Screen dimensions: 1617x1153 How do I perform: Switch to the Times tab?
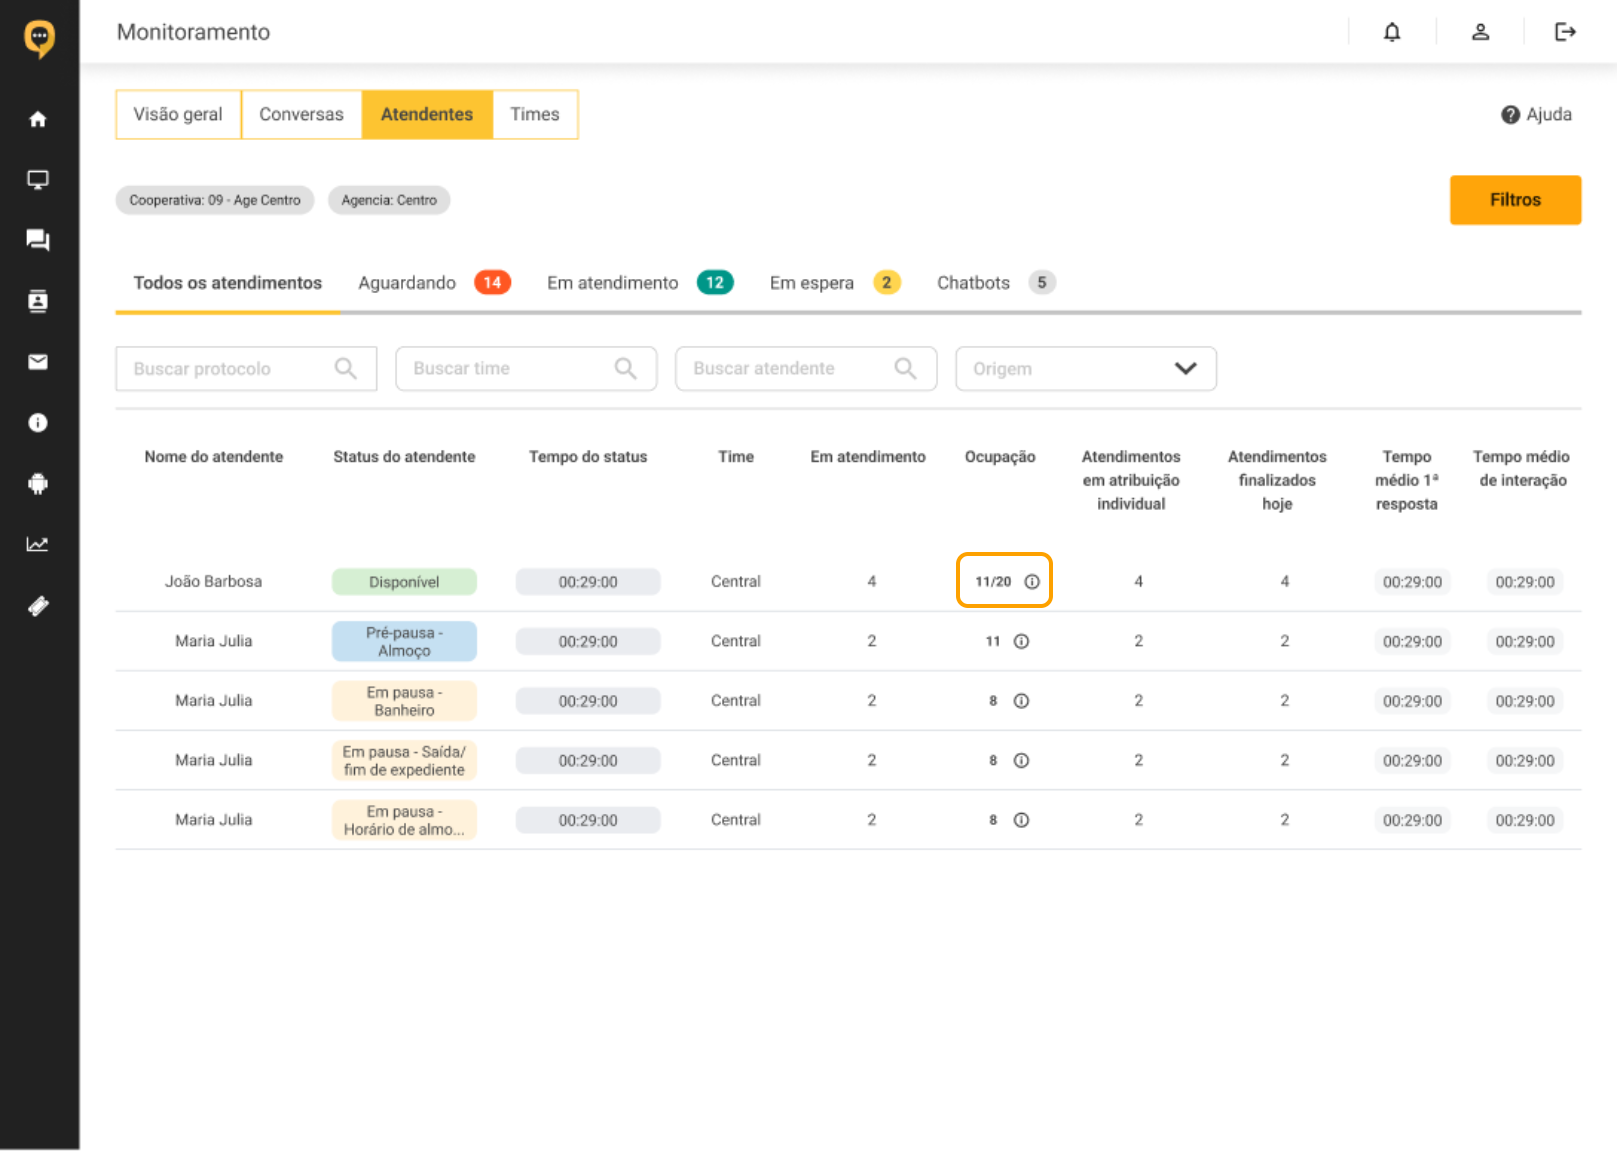pos(535,115)
